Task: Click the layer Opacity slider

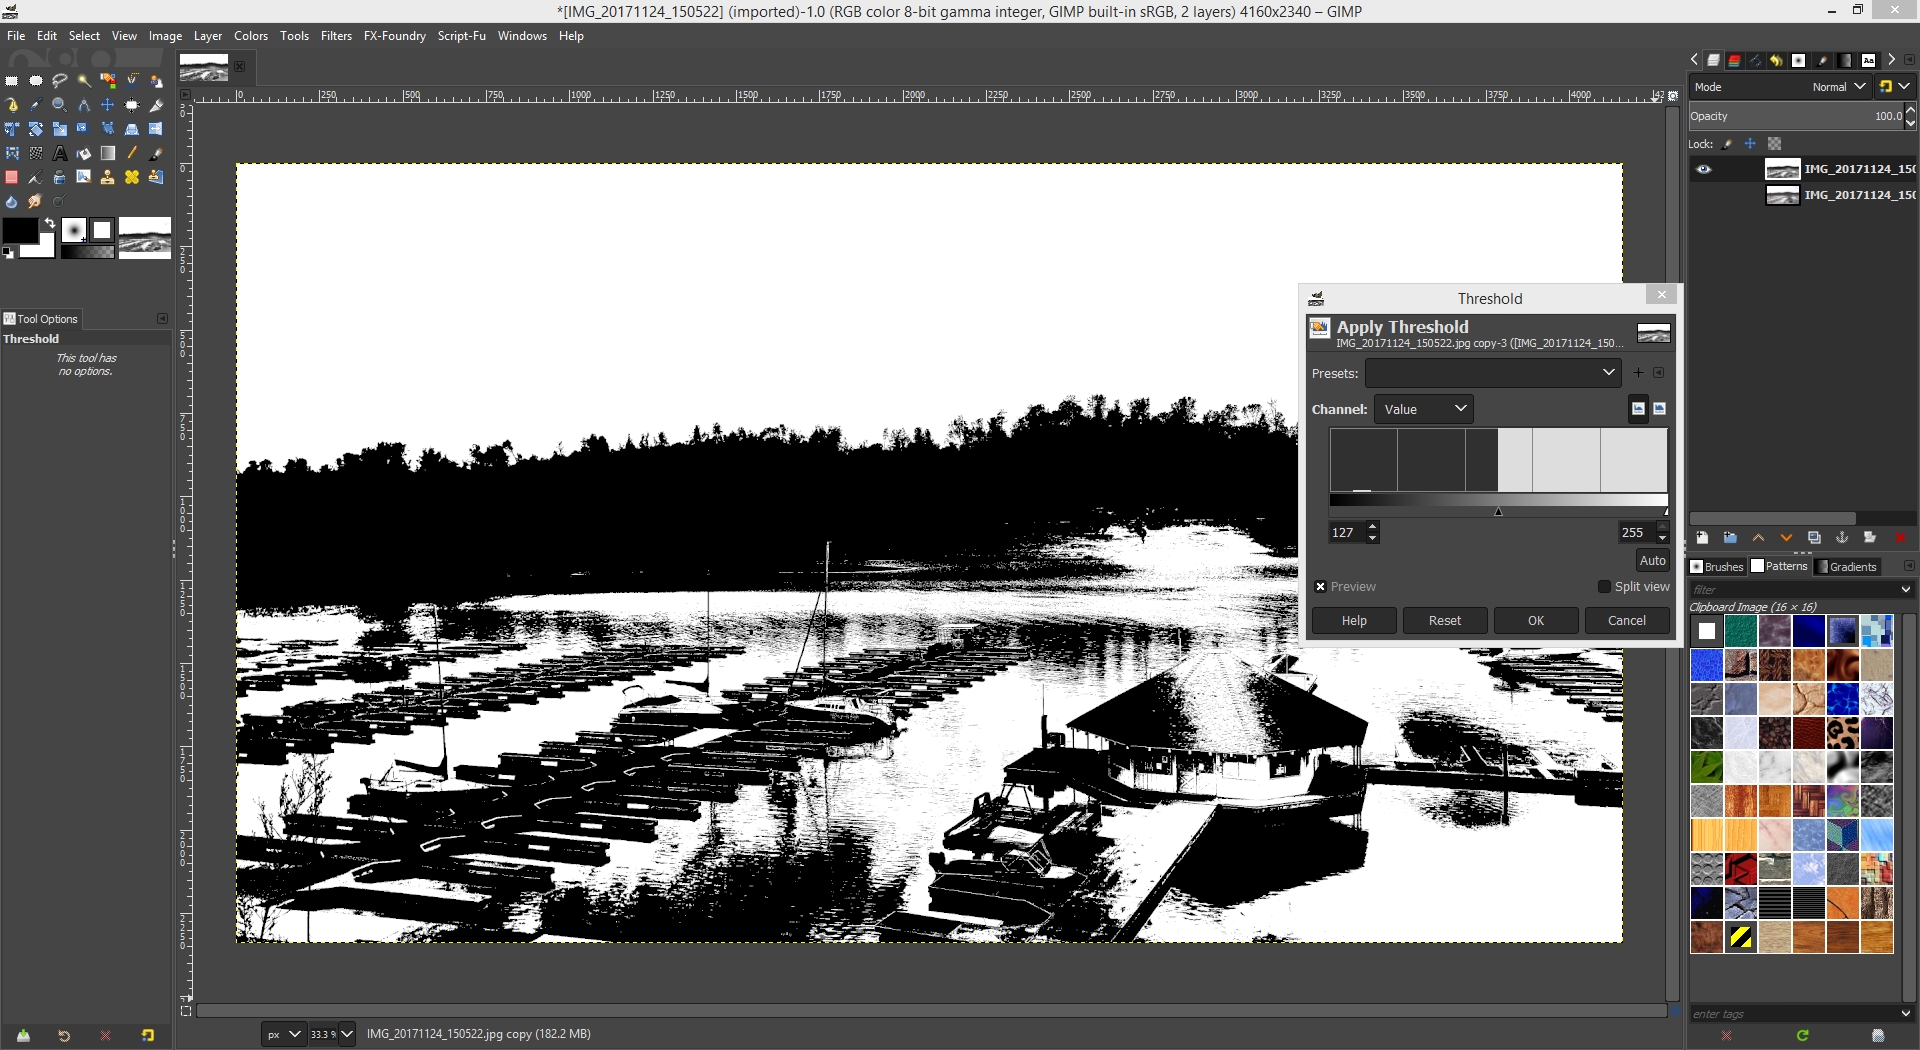Action: click(x=1795, y=116)
